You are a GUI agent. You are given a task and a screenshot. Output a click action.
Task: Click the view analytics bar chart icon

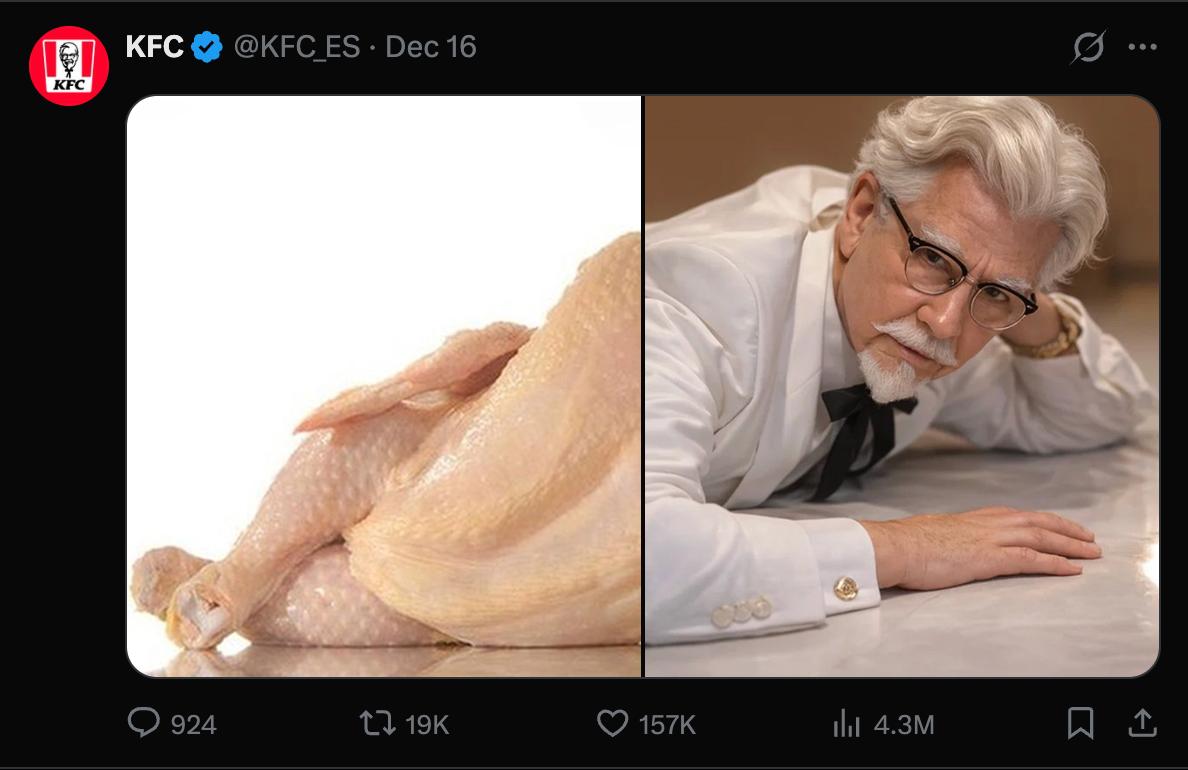pos(846,723)
